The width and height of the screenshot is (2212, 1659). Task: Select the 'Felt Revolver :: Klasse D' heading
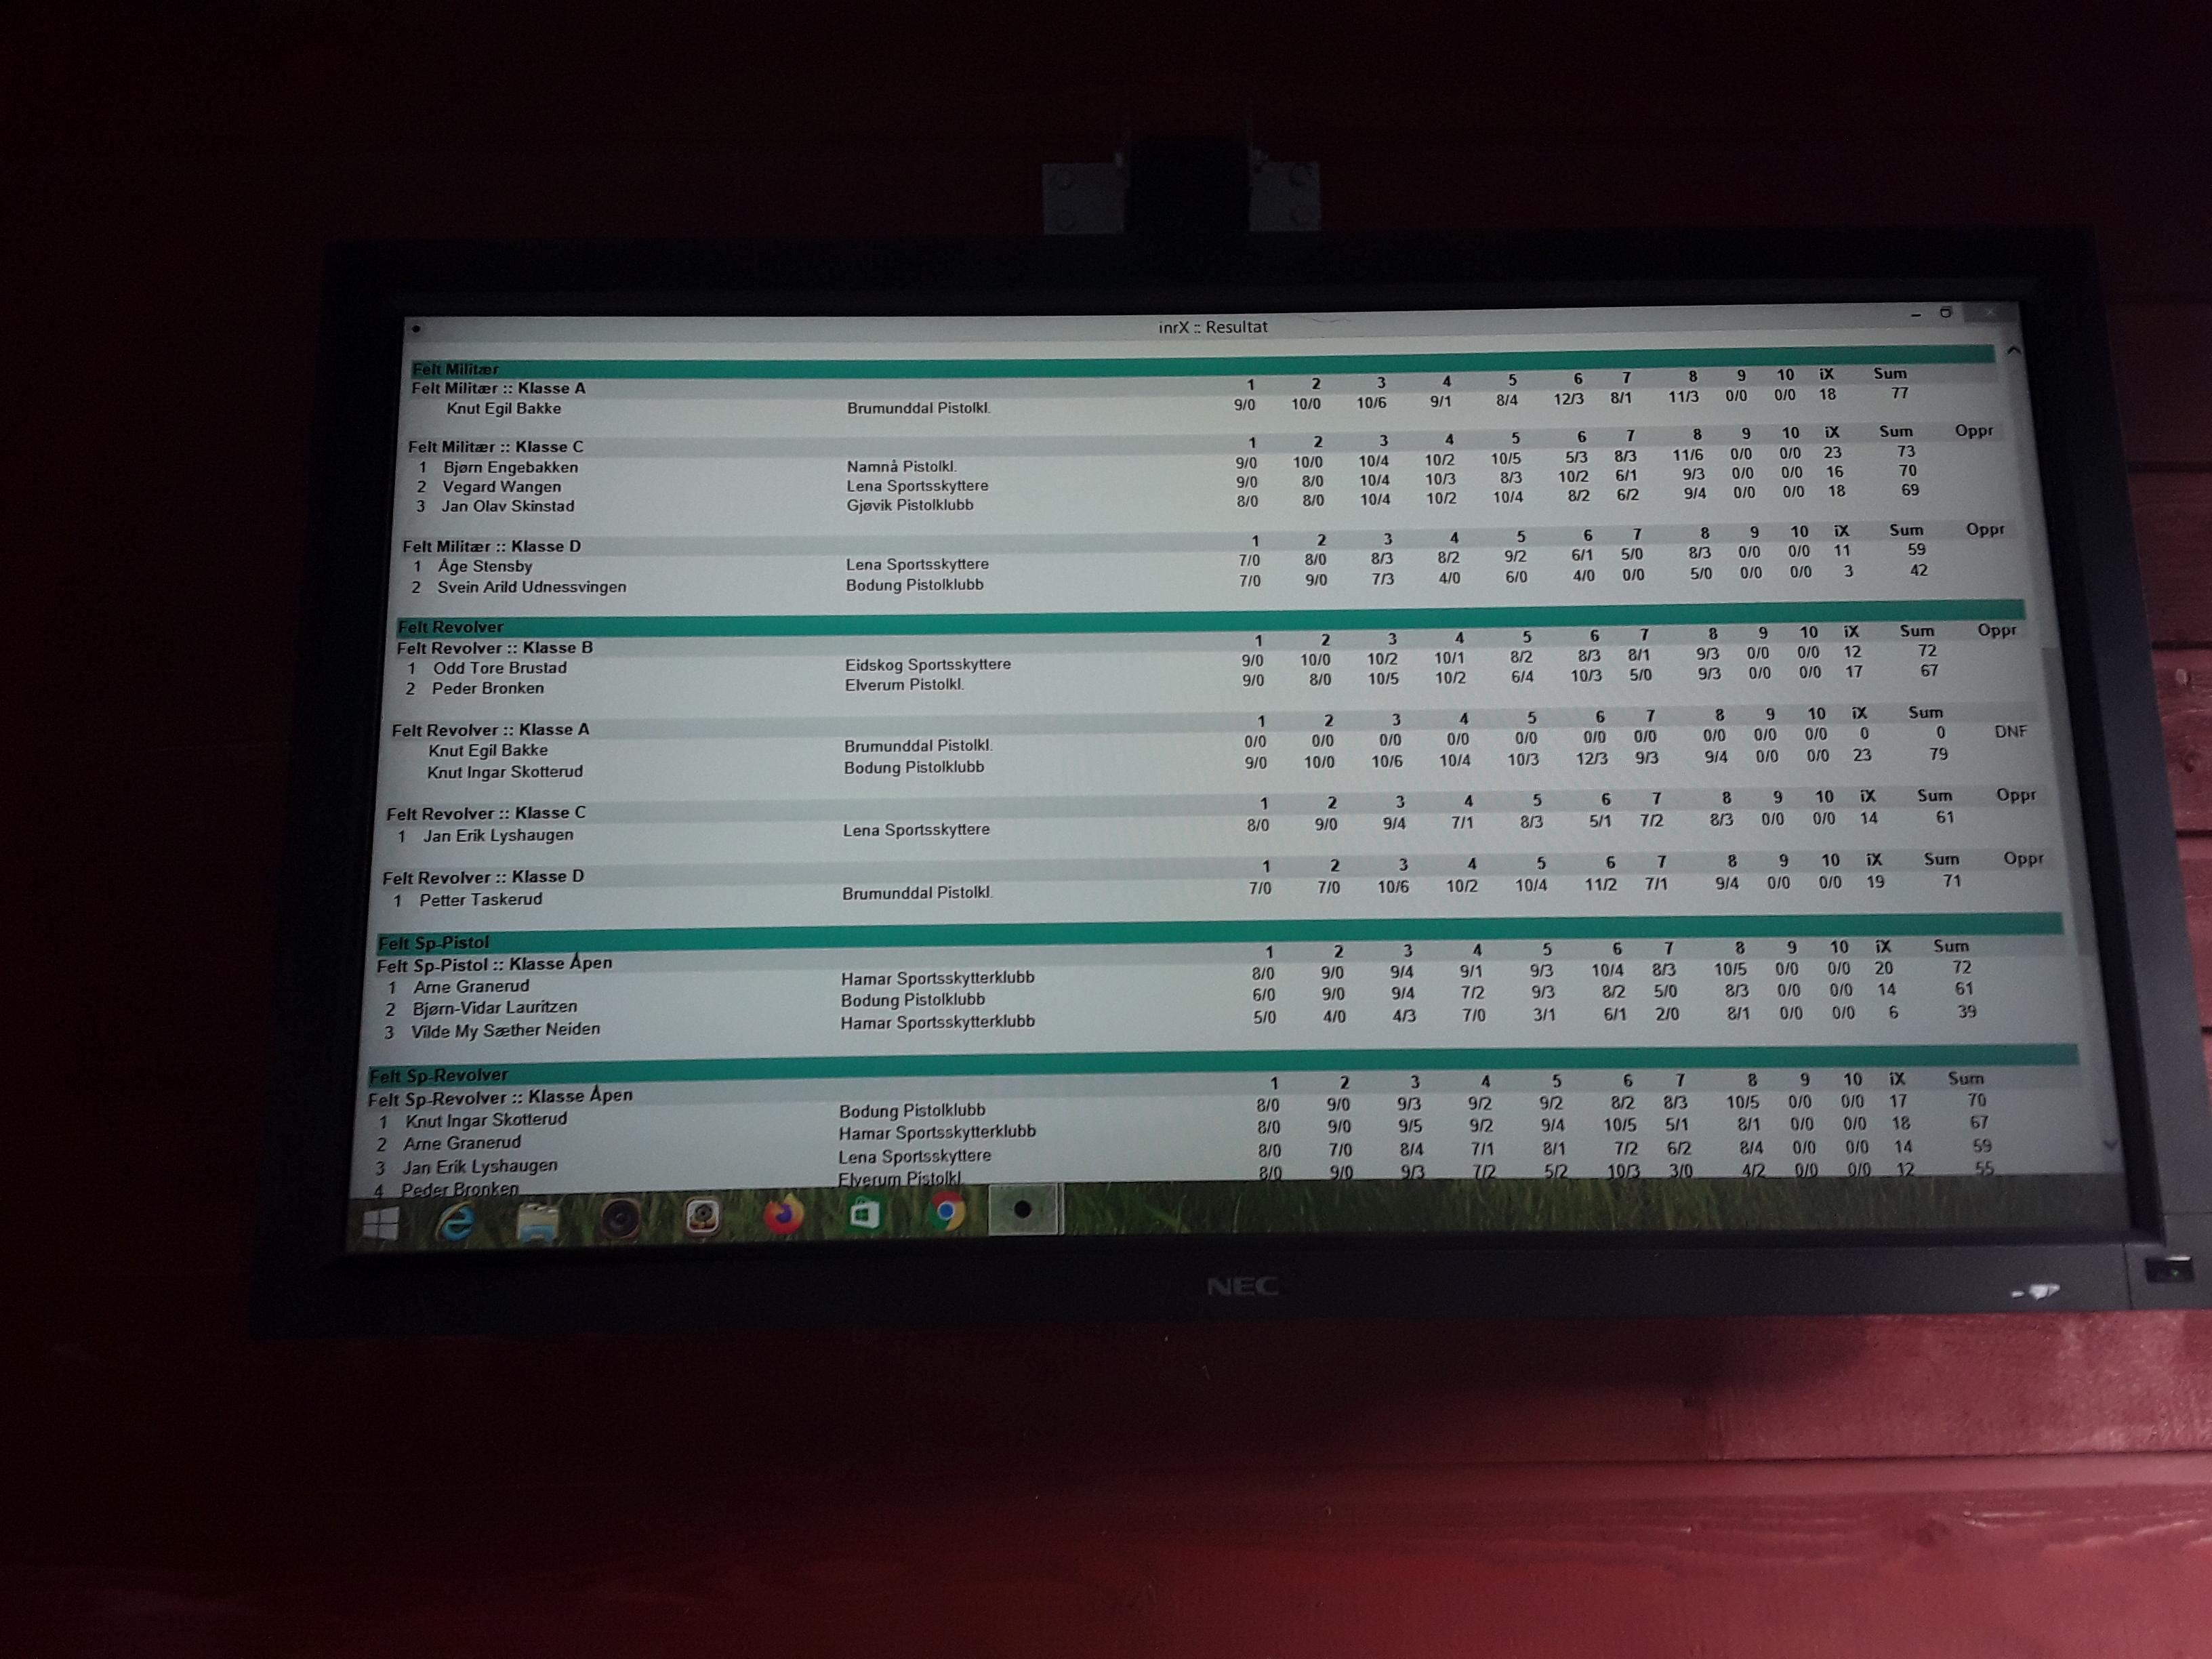pos(483,877)
